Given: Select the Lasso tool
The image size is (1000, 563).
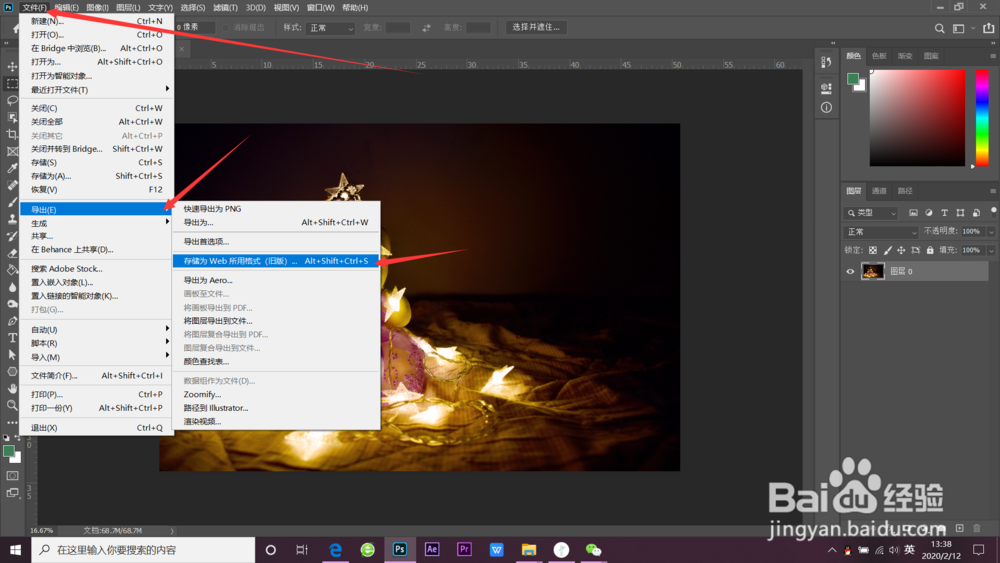Looking at the screenshot, I should (12, 100).
